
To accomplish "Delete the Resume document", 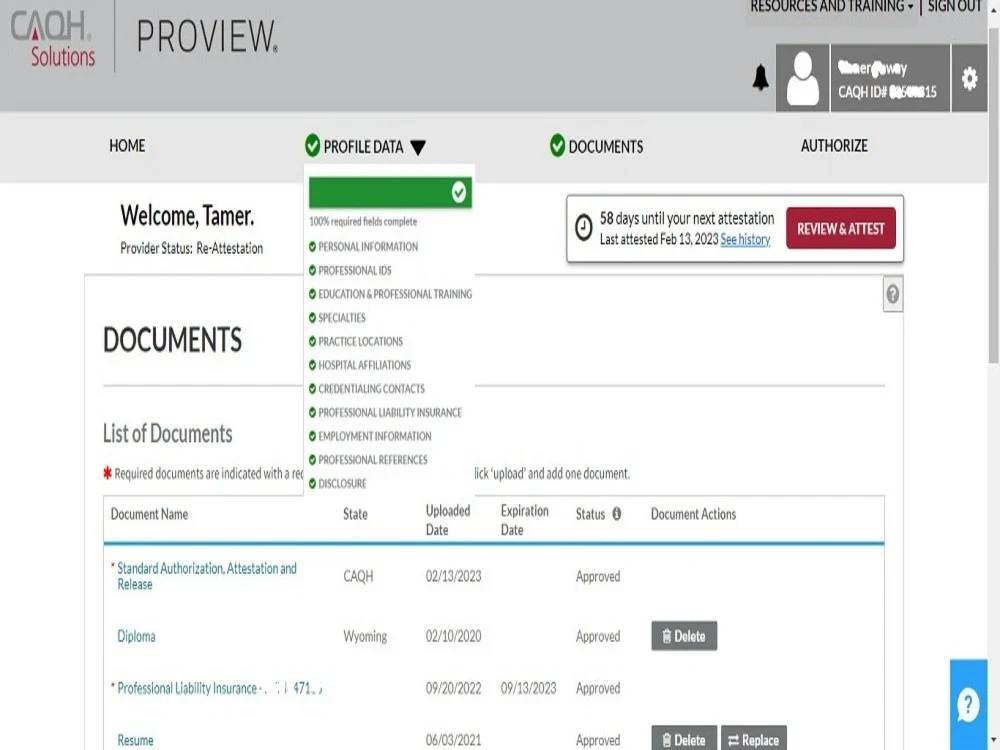I will pyautogui.click(x=684, y=739).
